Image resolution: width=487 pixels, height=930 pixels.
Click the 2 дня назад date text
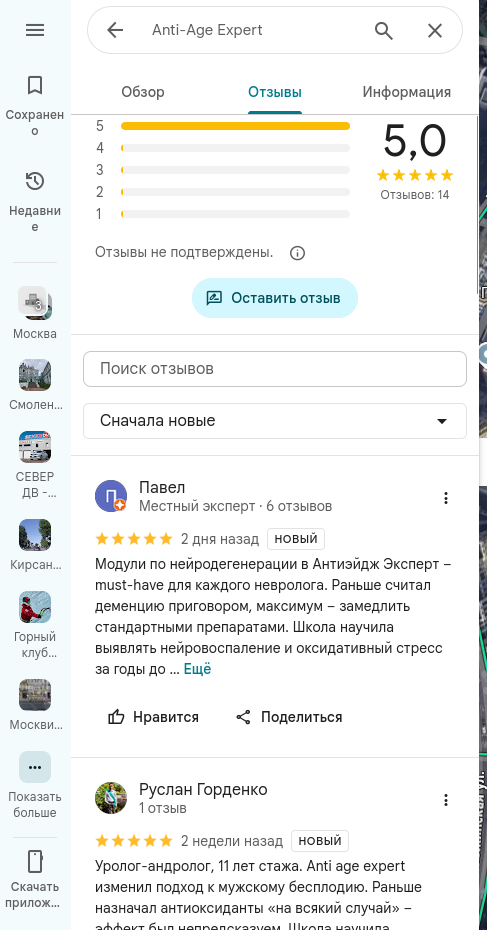(220, 539)
